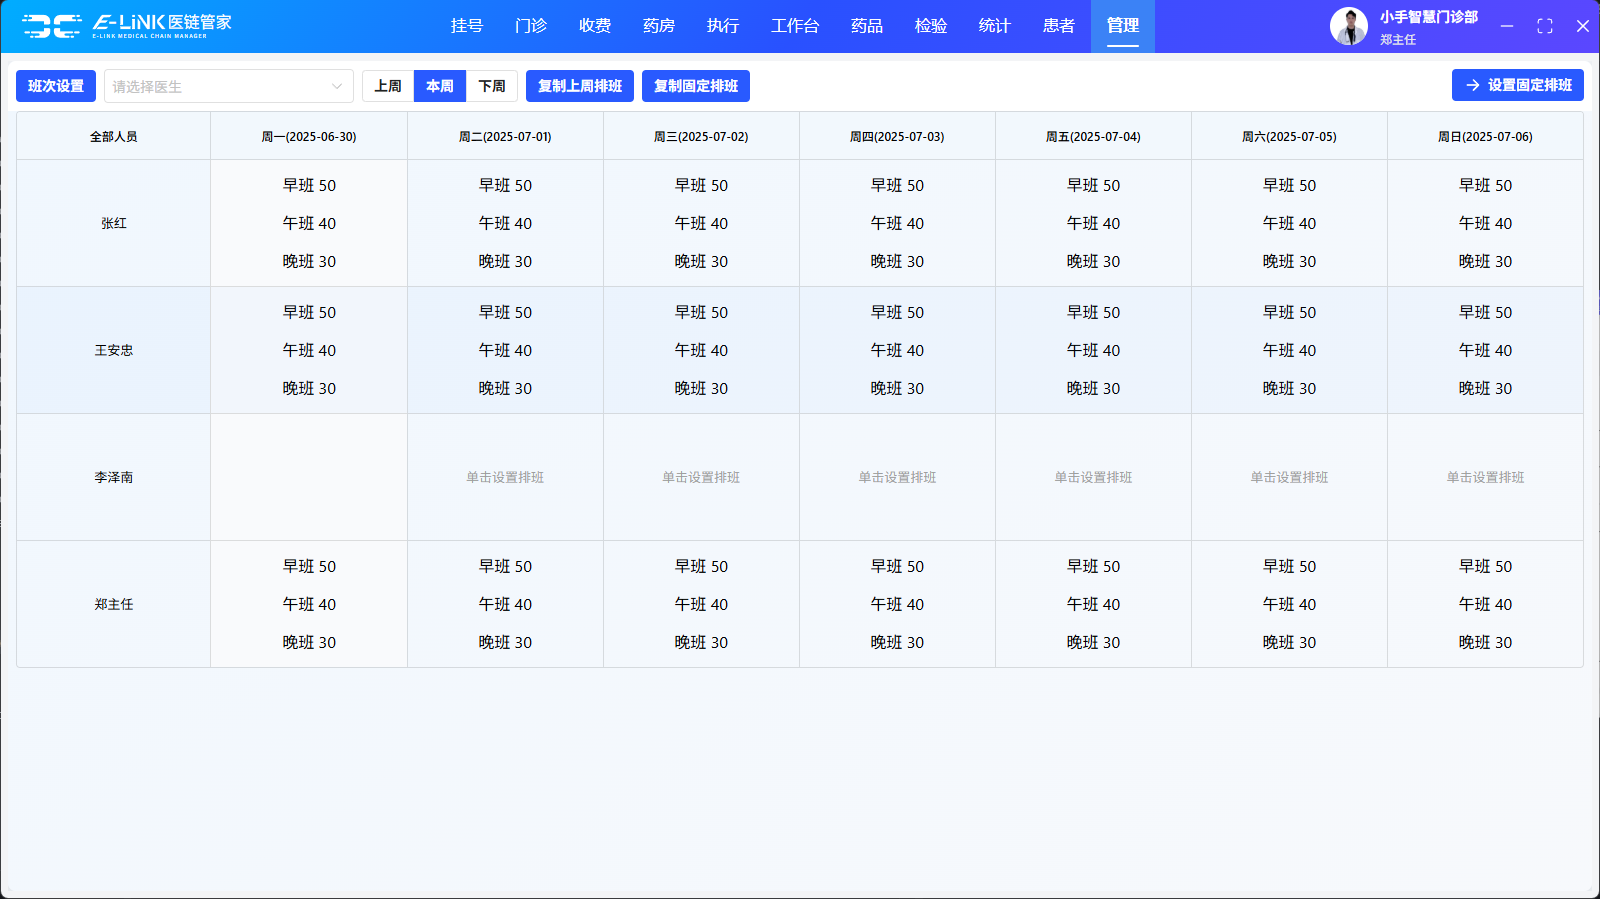Click the E-Link logo icon
The height and width of the screenshot is (899, 1600).
coord(52,26)
